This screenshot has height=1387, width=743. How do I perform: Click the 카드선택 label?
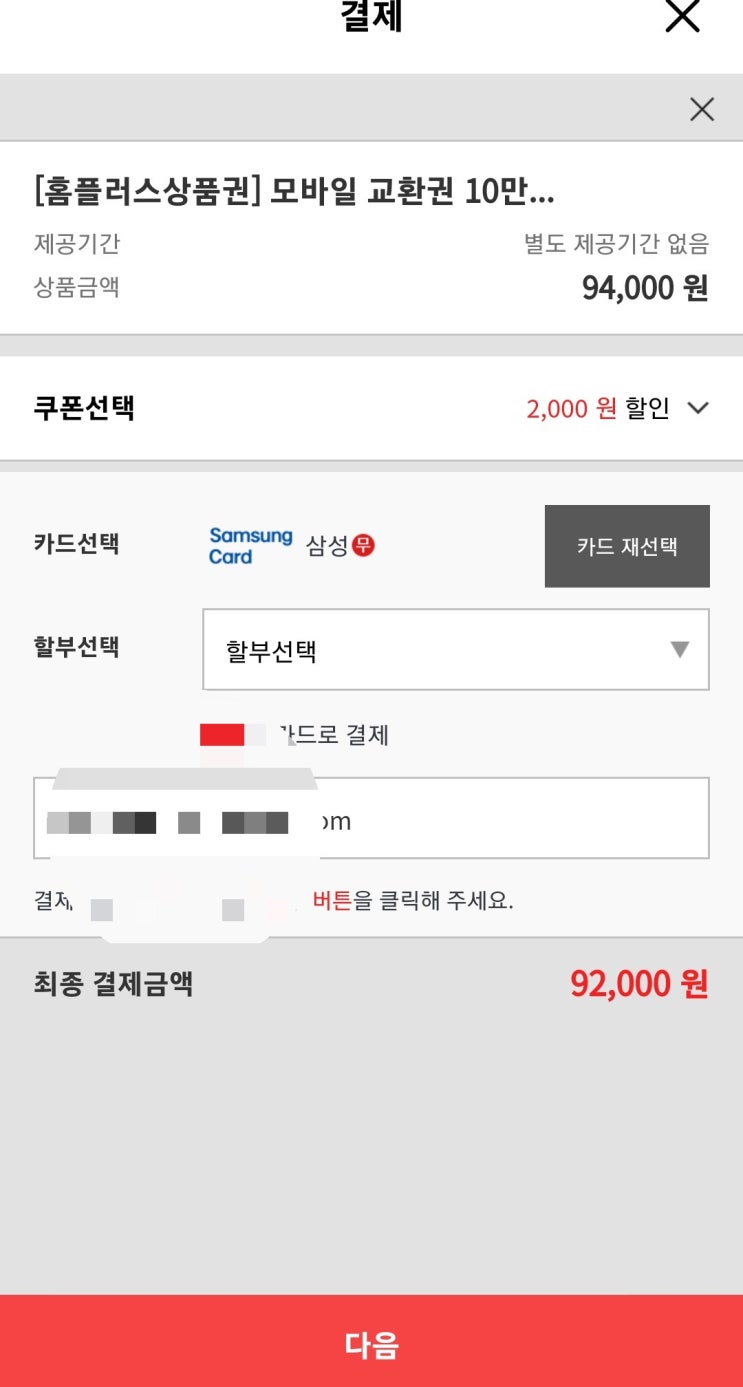click(76, 545)
